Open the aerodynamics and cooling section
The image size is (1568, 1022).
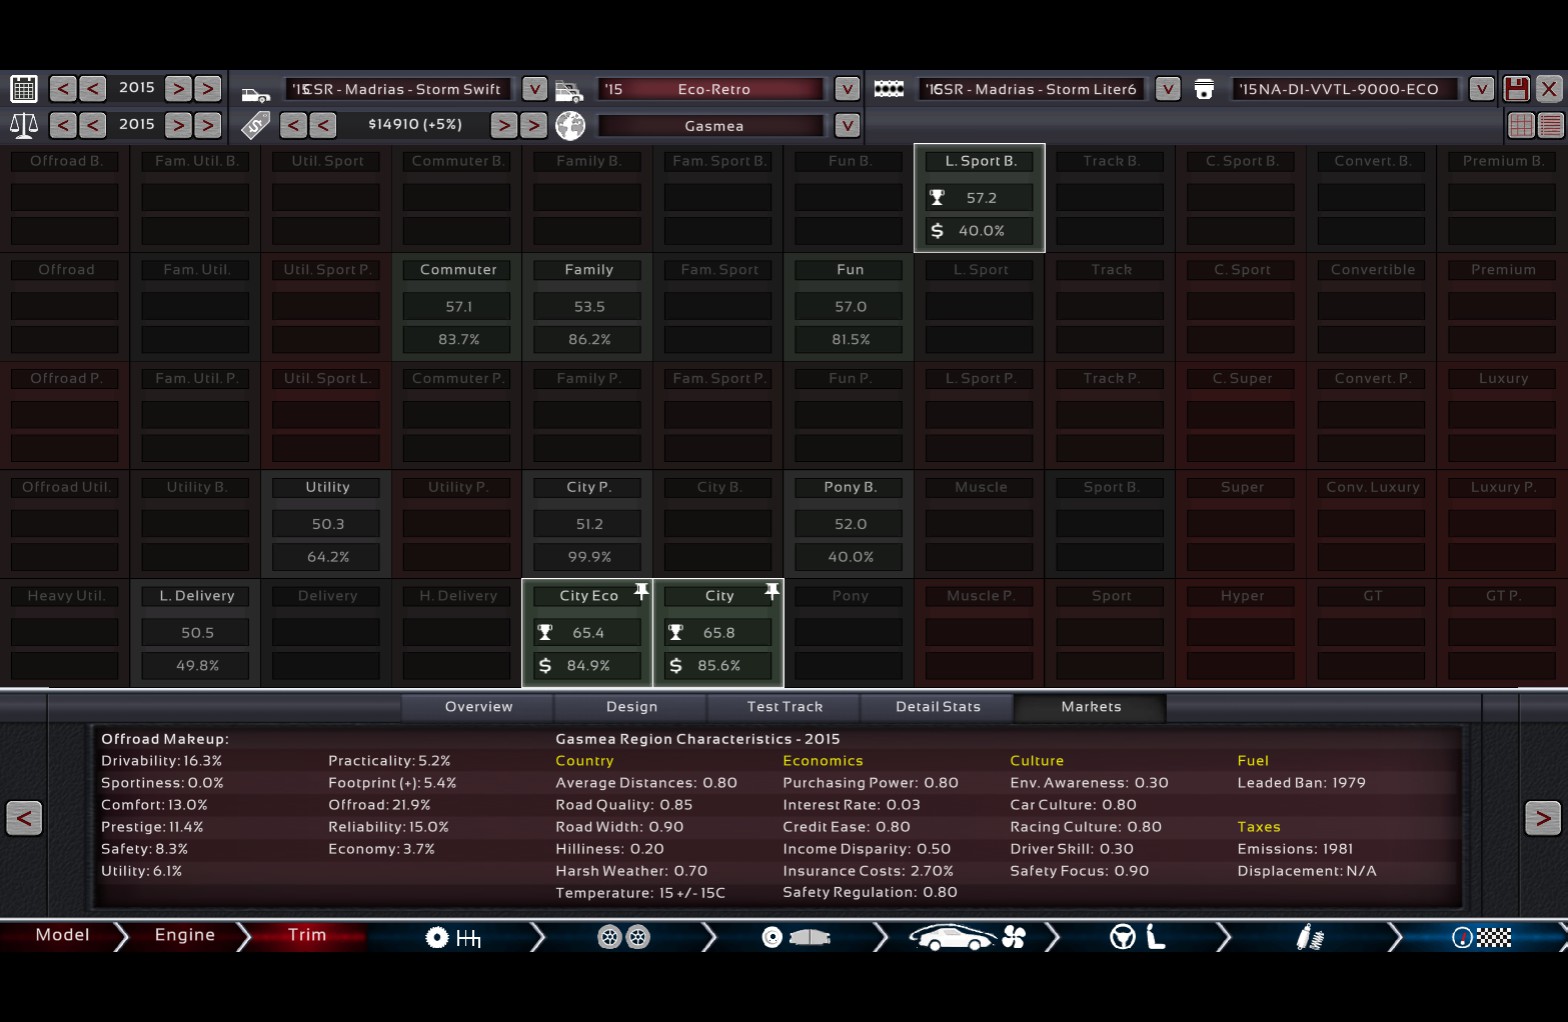[967, 938]
